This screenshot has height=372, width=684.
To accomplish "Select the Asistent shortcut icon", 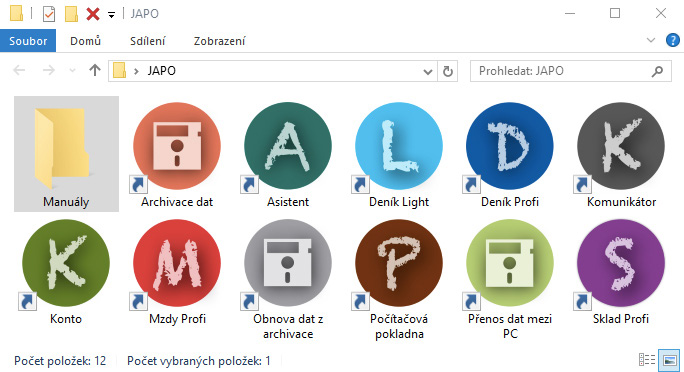I will (288, 146).
